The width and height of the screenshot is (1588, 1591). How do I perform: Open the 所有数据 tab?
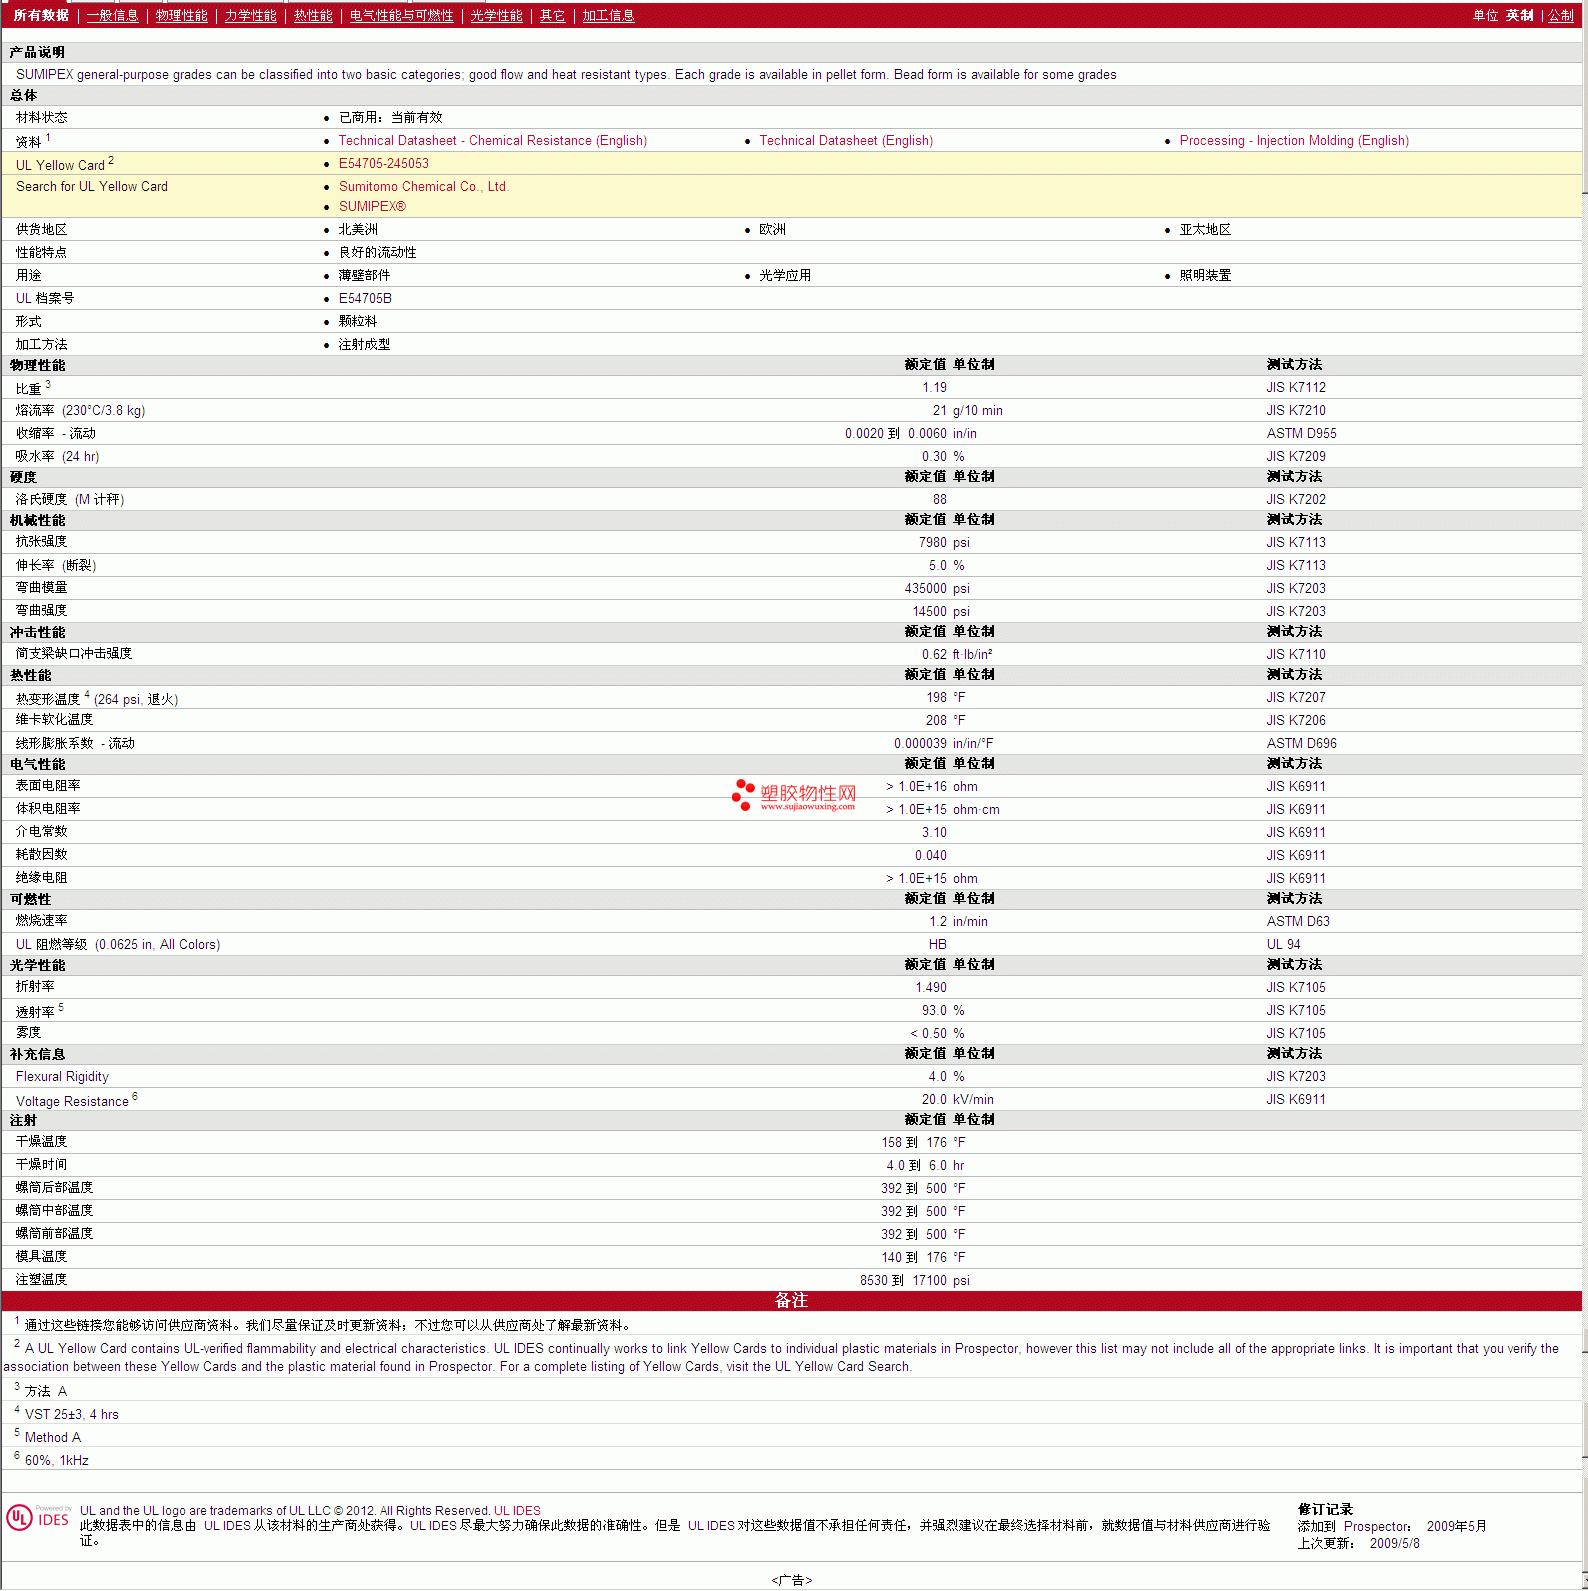click(41, 16)
